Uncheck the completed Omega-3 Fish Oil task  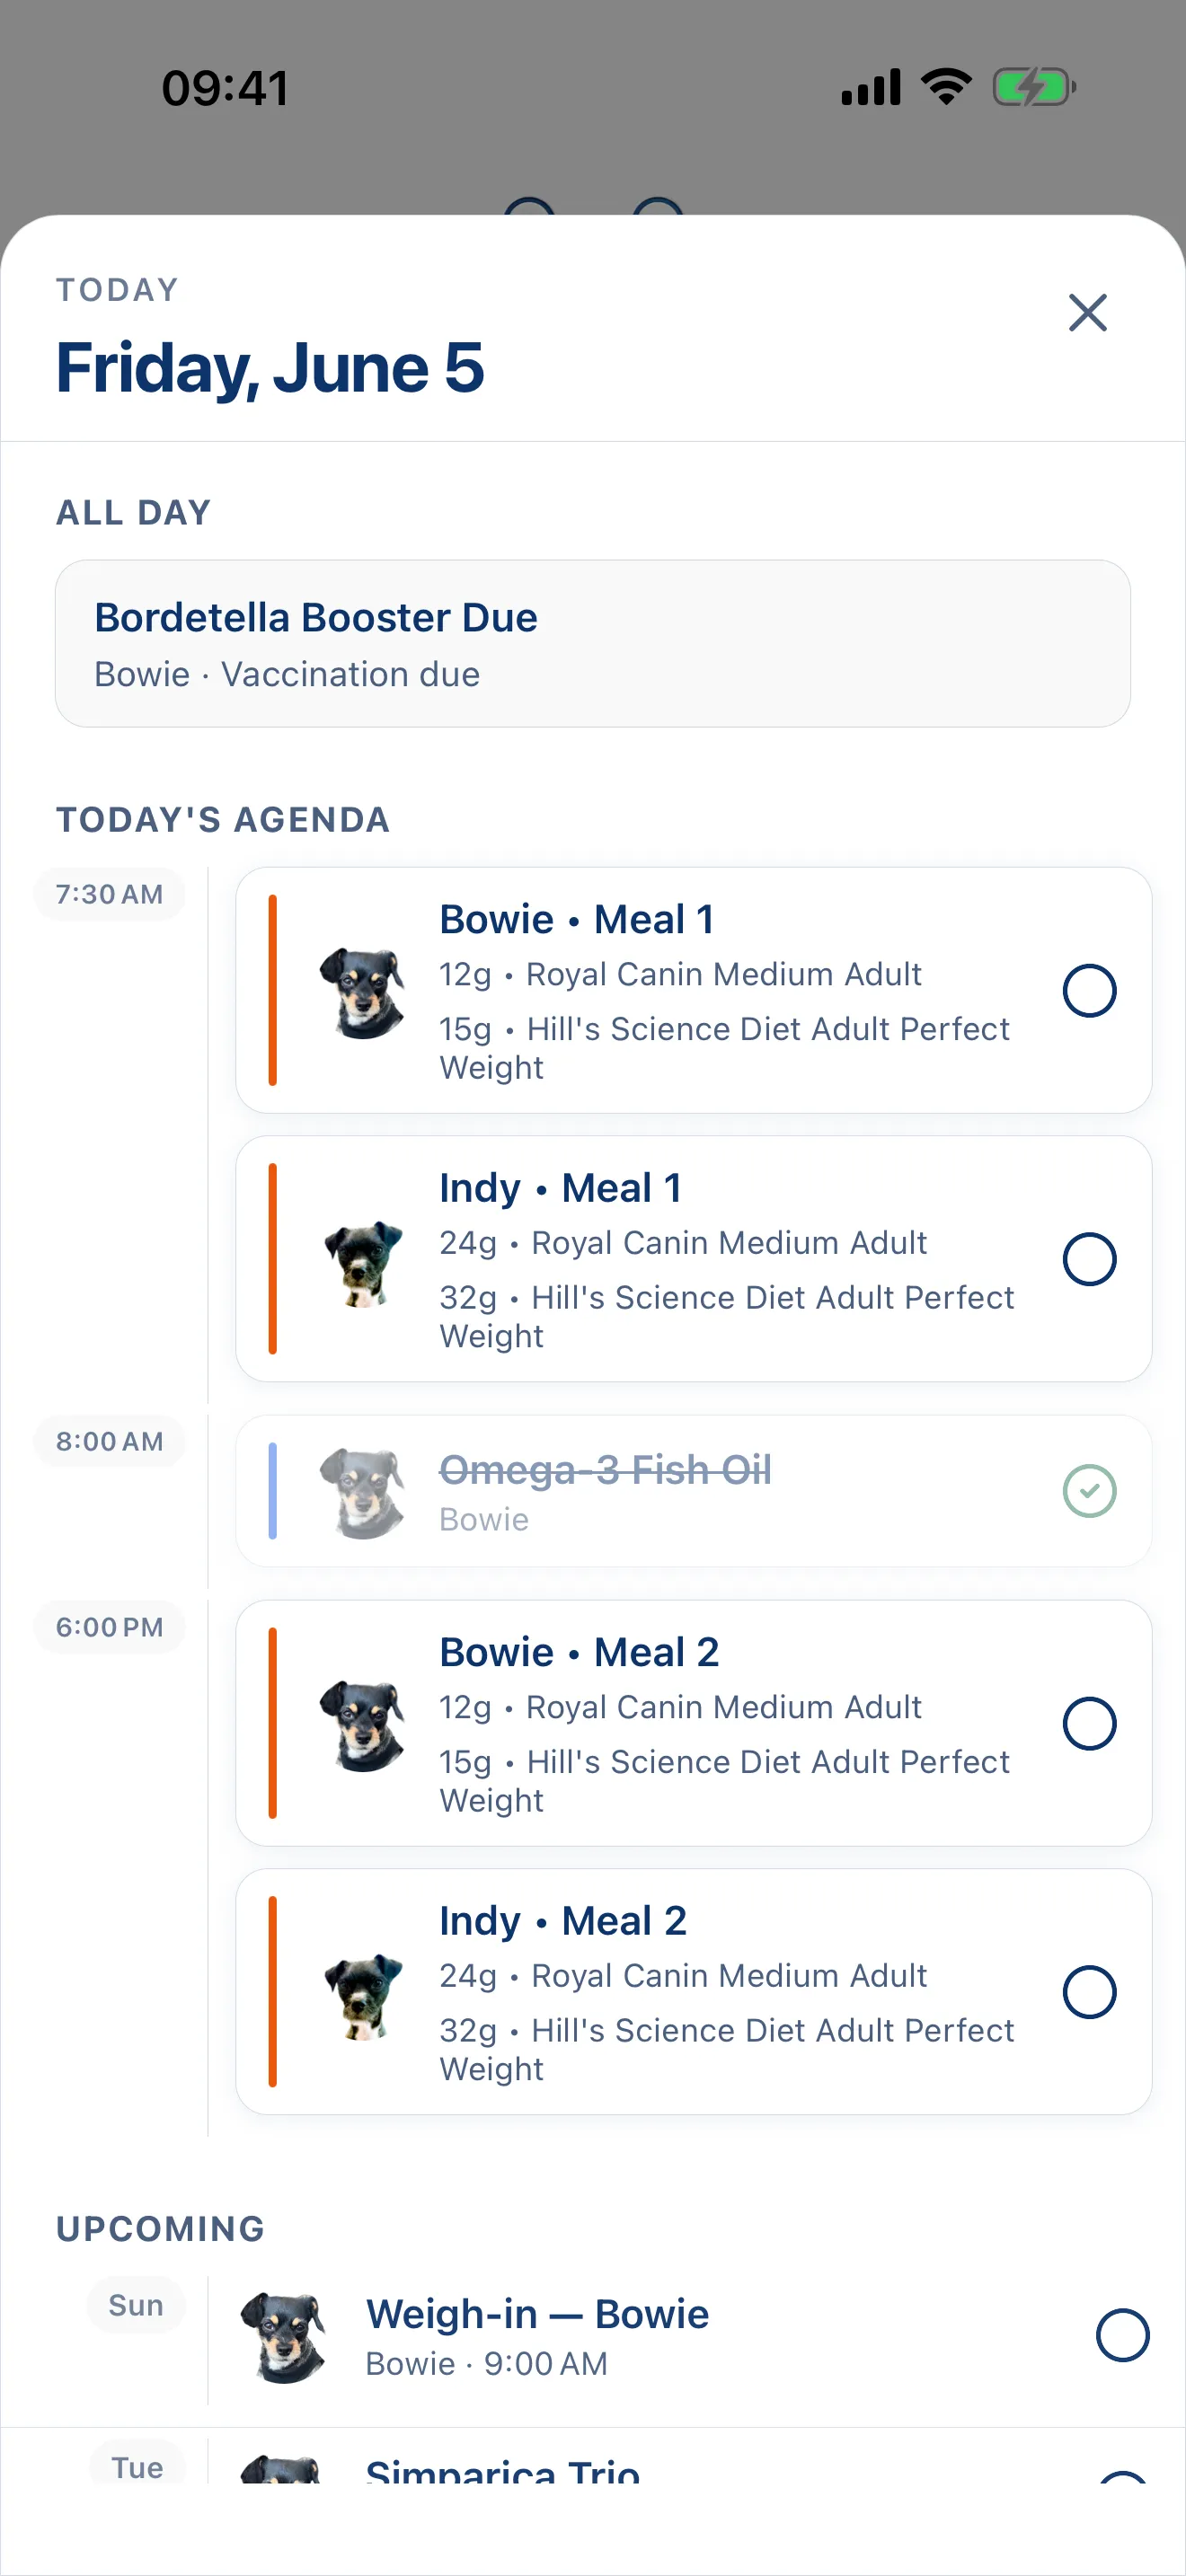point(1089,1490)
